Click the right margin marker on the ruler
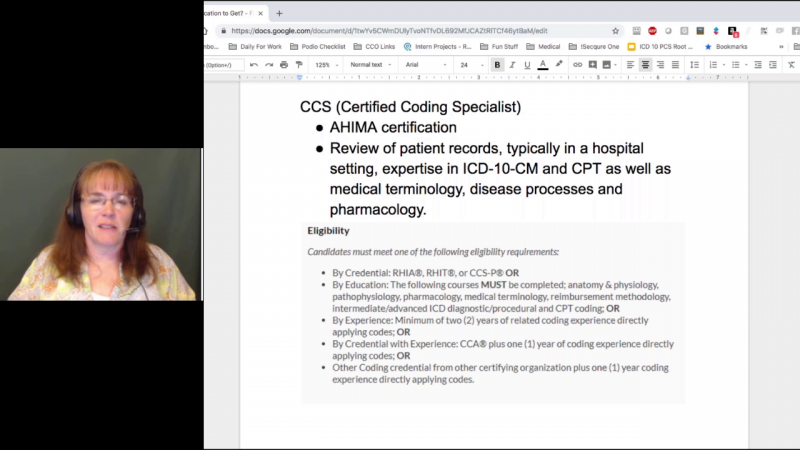 click(x=688, y=78)
